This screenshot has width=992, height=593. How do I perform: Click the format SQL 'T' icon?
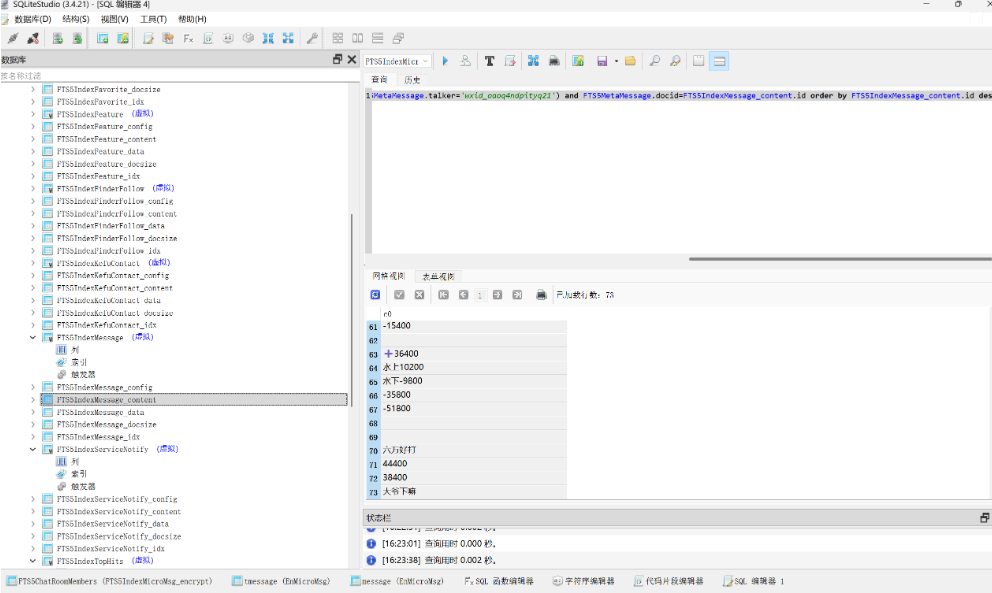(489, 61)
